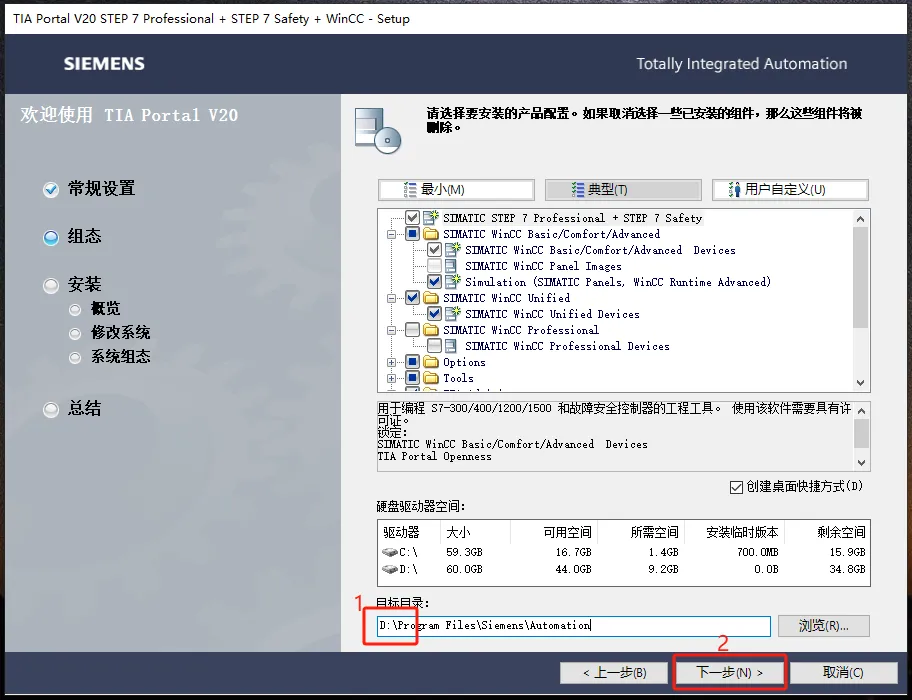The height and width of the screenshot is (700, 912).
Task: Click the 概览 sub-step indicator
Action: pos(75,309)
